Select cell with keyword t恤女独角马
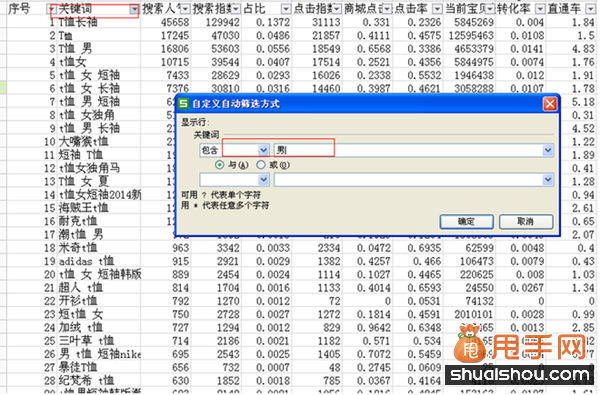Screen dimensions: 600x395 (99, 168)
